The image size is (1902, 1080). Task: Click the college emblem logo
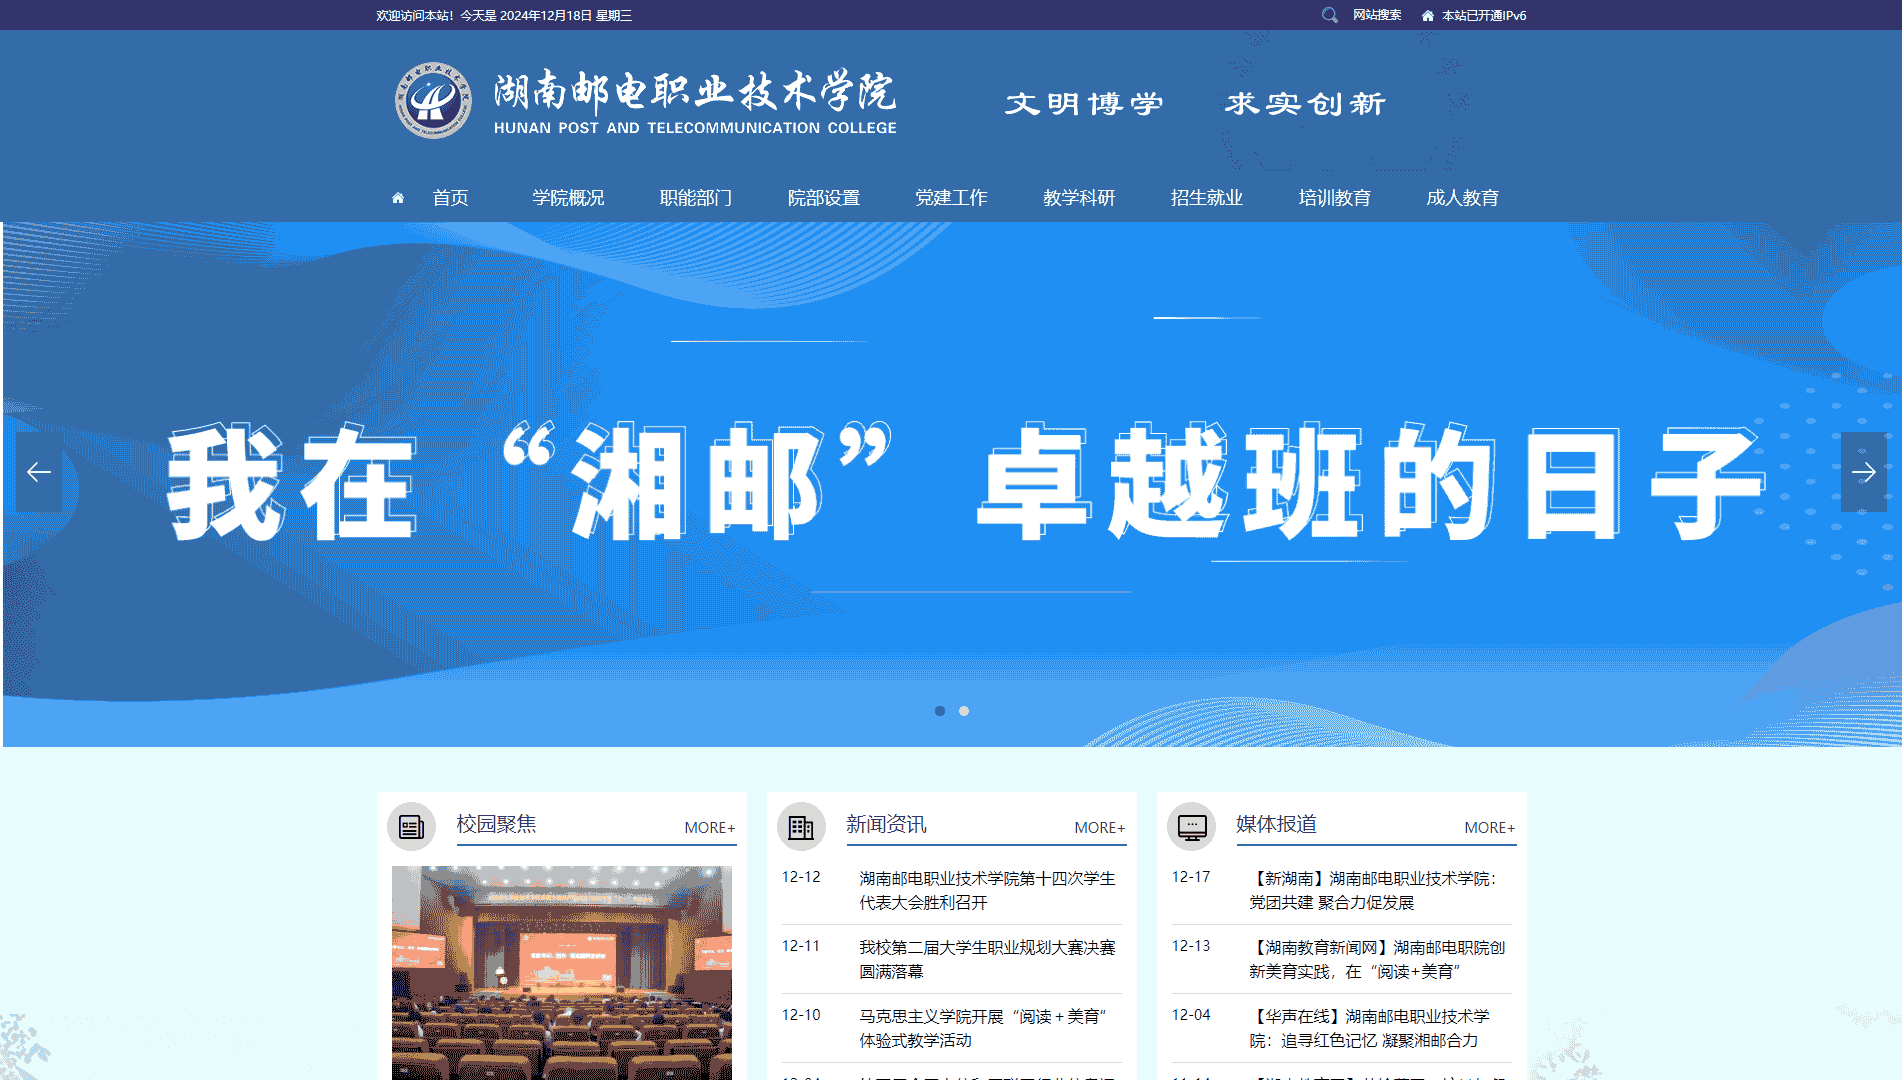433,100
